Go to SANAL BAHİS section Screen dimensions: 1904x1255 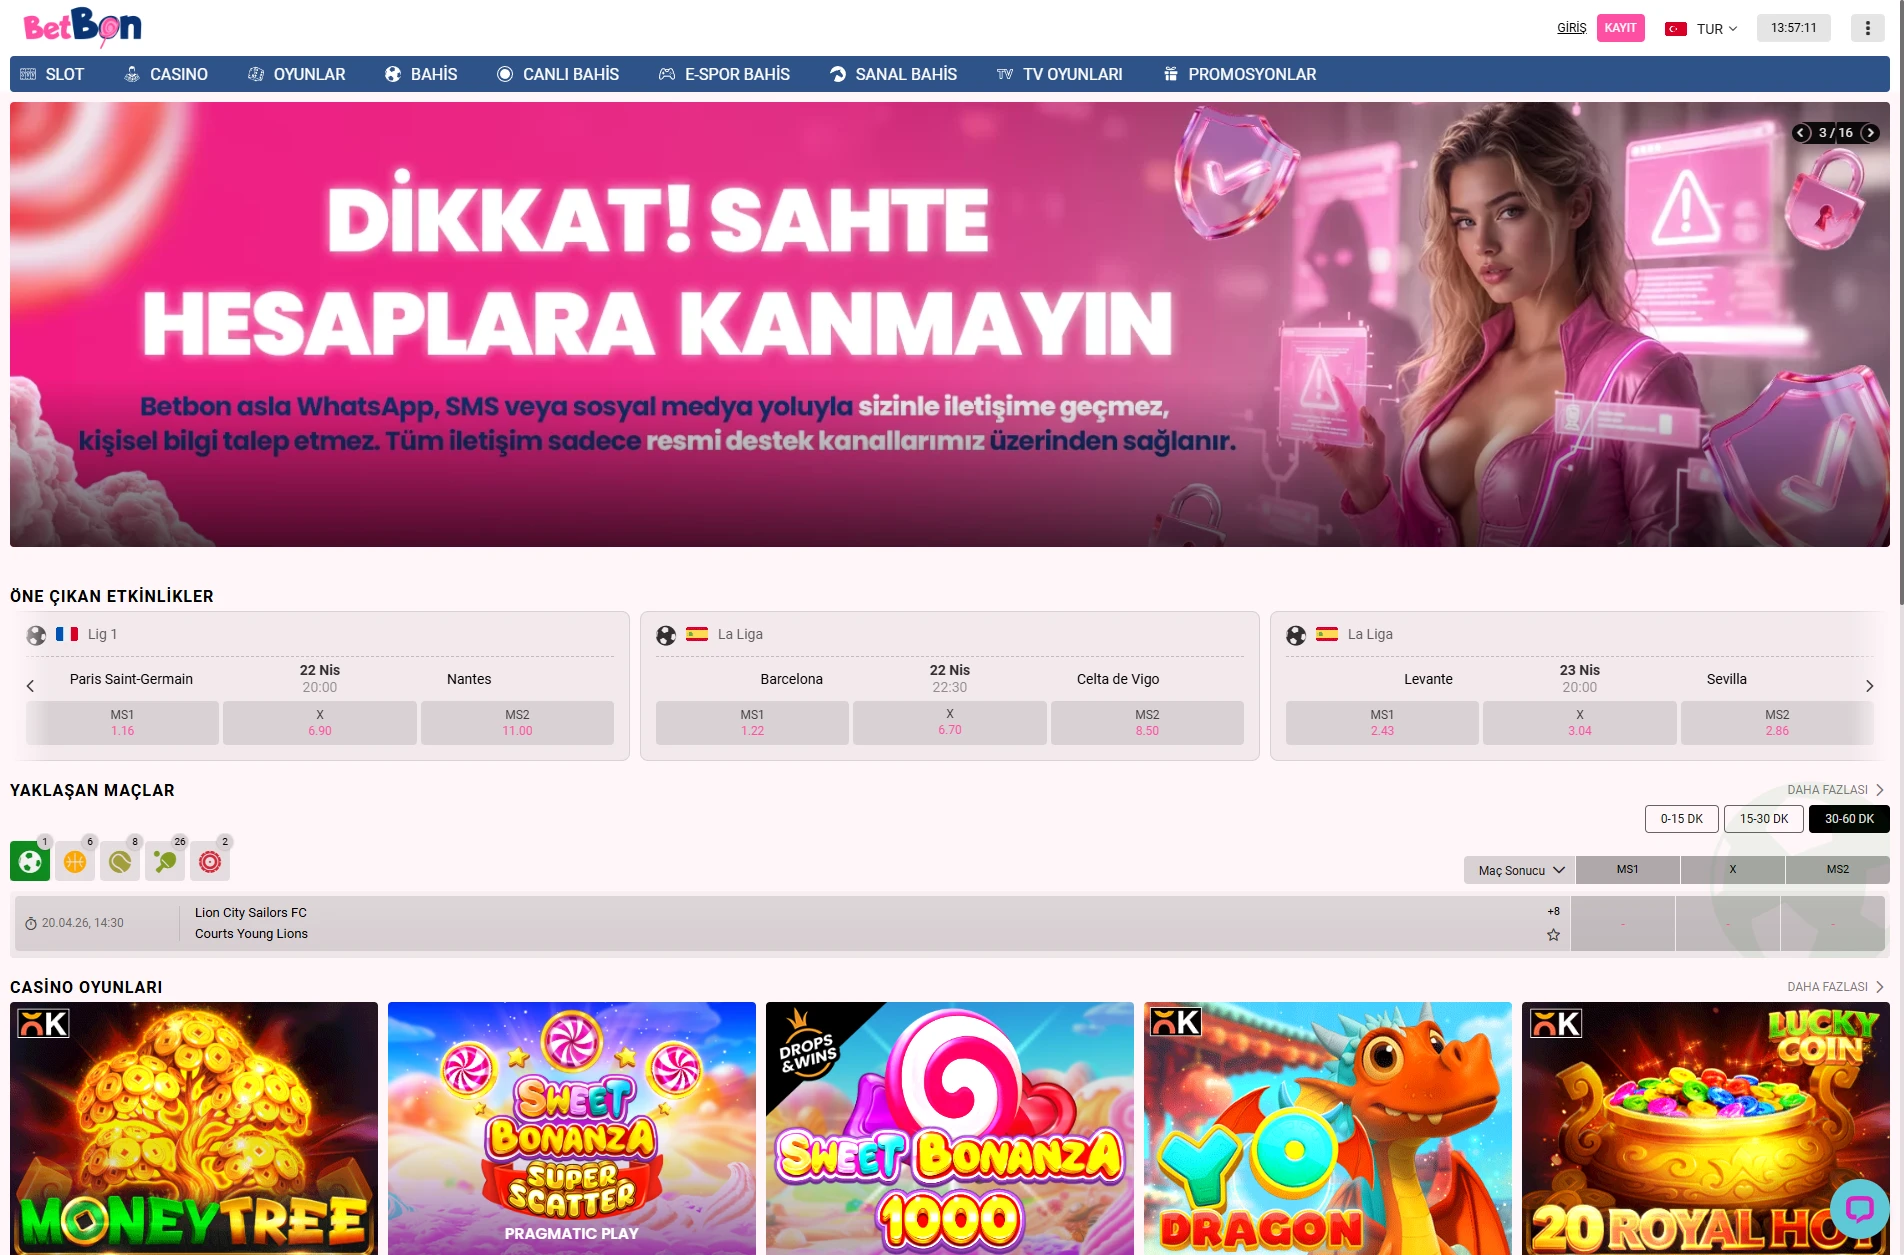(893, 74)
